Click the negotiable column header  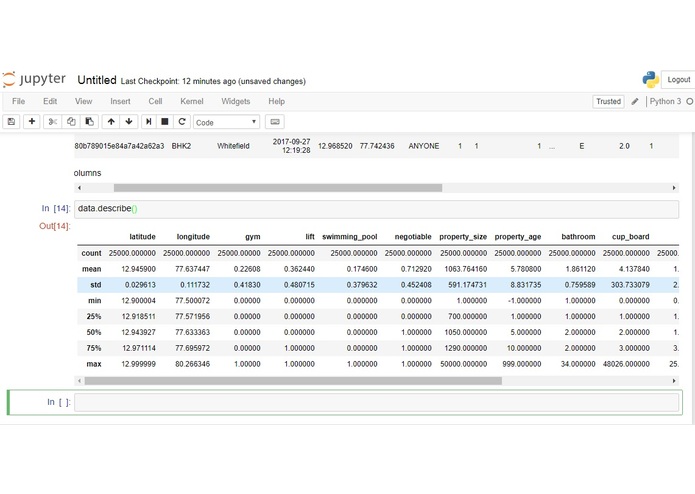coord(413,237)
